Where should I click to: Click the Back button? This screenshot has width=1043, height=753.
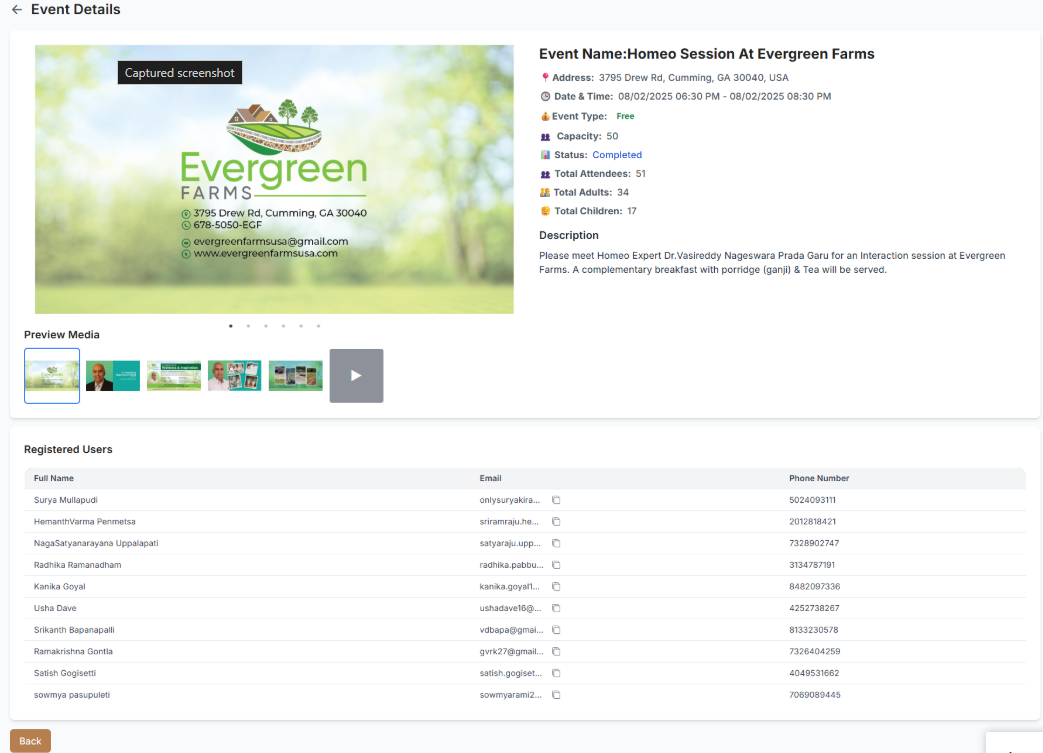[30, 741]
